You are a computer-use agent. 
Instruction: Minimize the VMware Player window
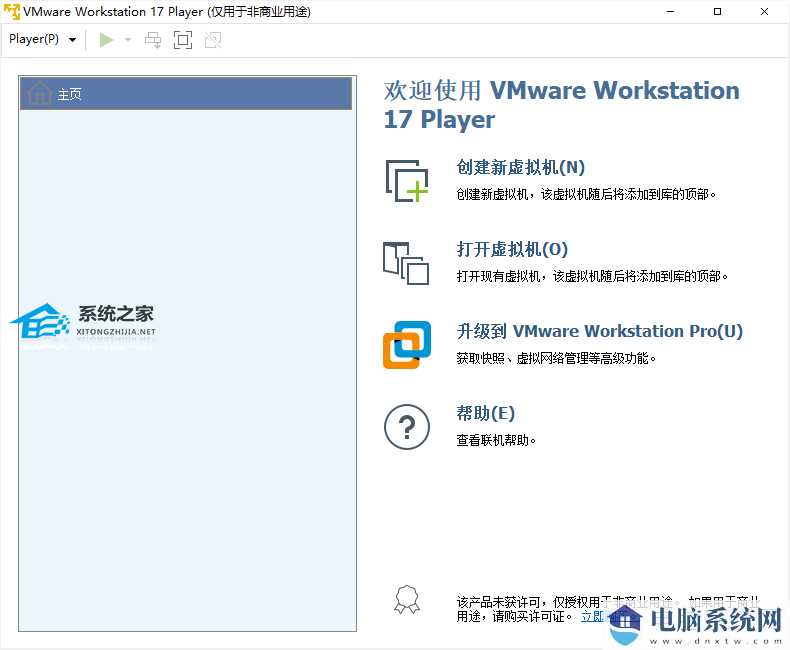click(670, 12)
